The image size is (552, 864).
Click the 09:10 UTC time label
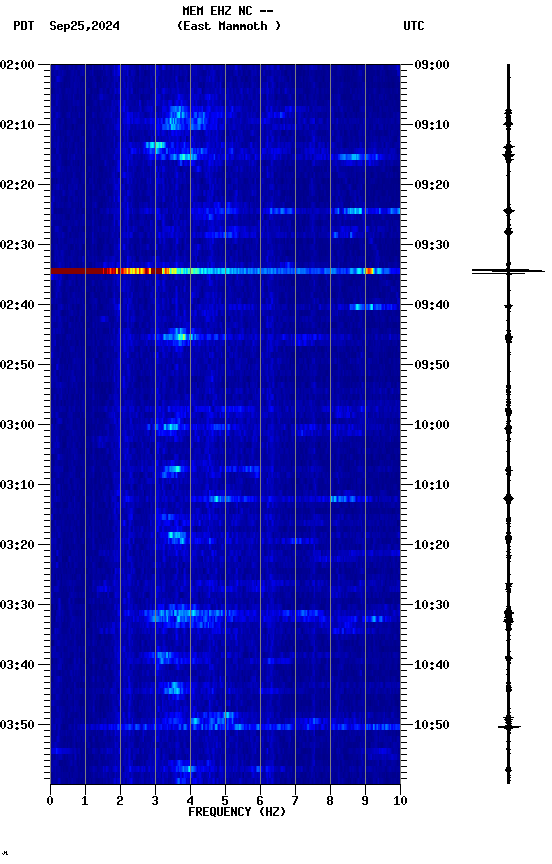(x=432, y=125)
